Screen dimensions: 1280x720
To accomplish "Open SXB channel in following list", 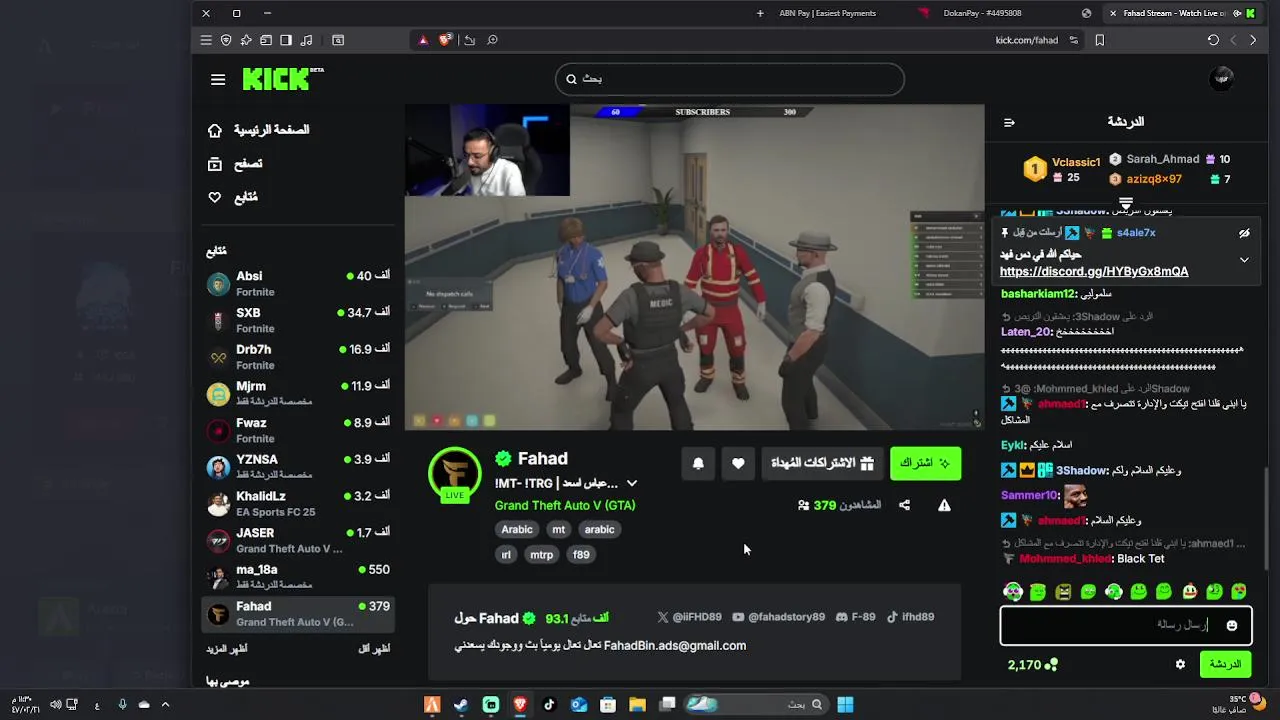I will (x=298, y=320).
